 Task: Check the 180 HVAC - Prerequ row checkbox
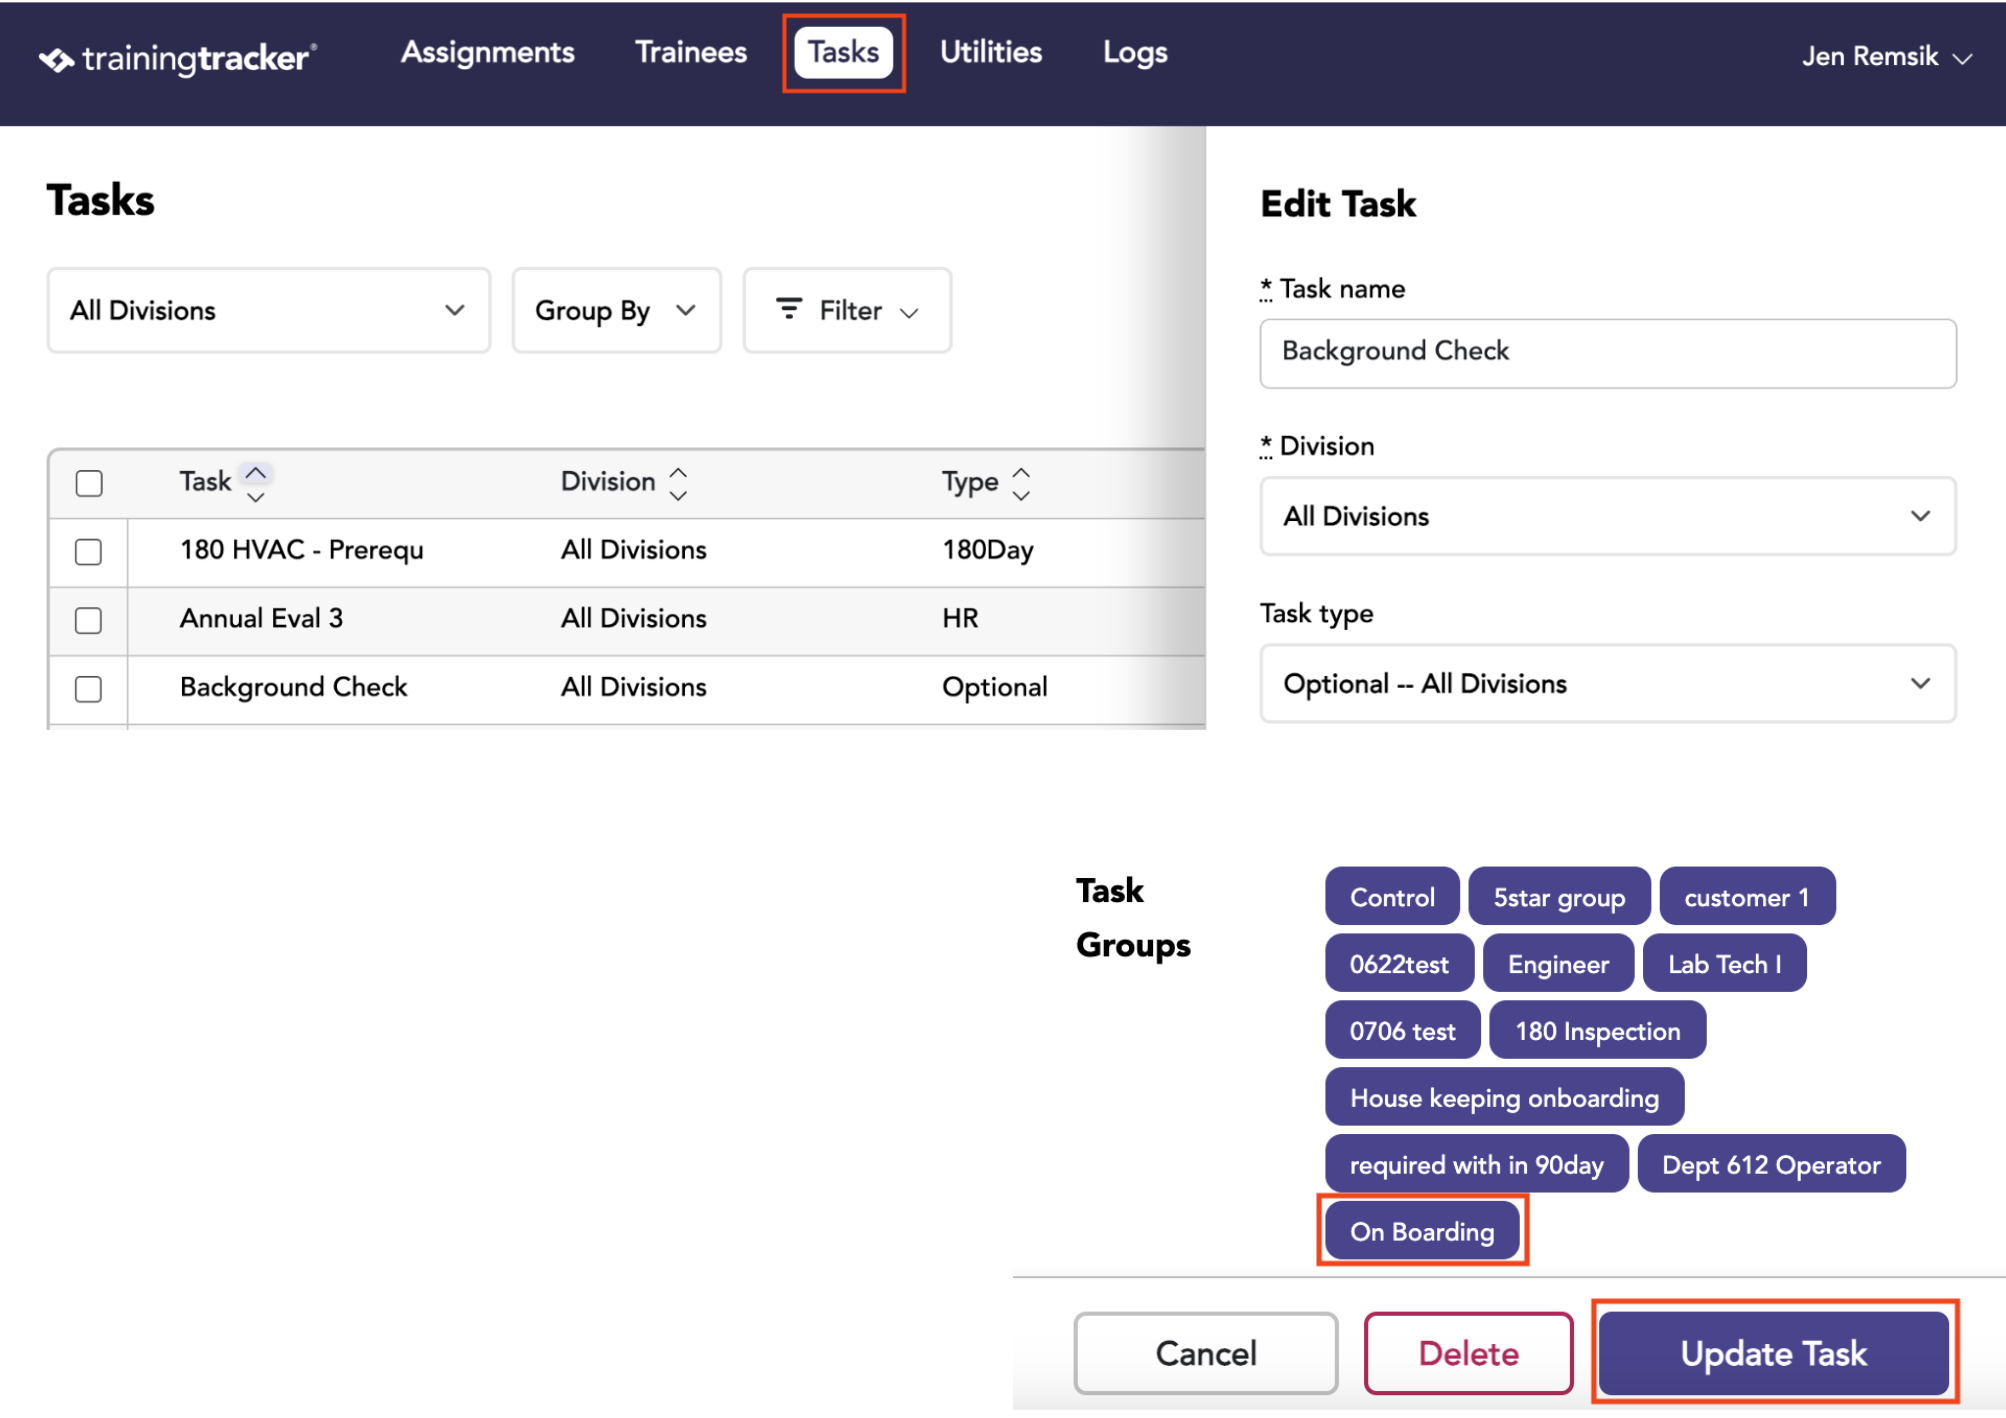(x=89, y=552)
